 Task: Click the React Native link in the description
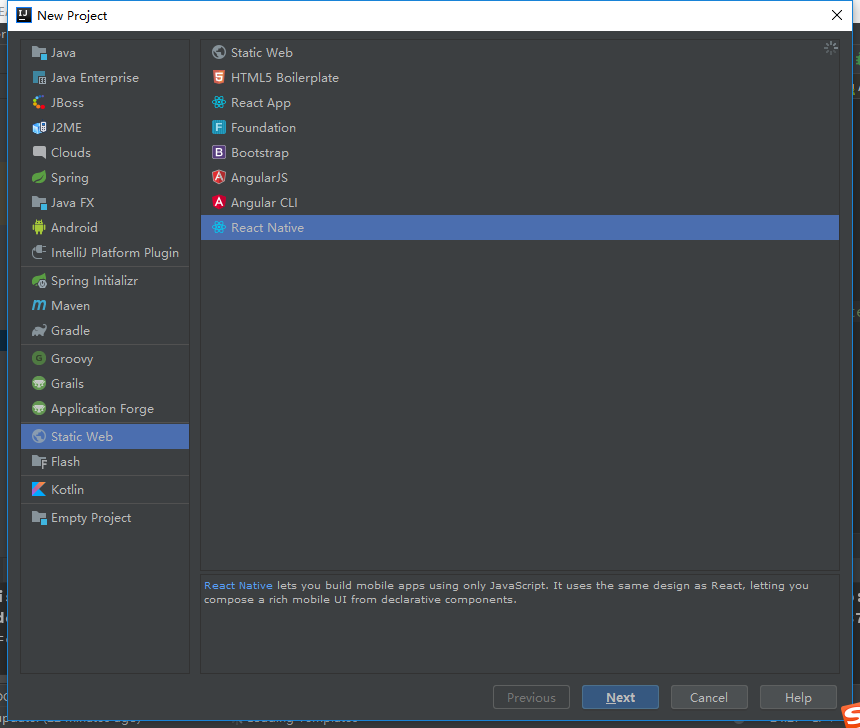point(238,585)
